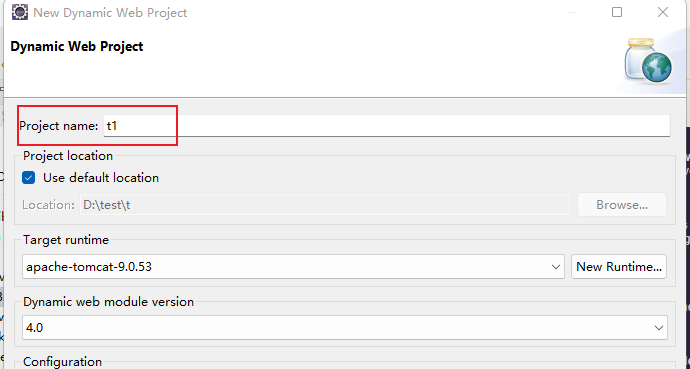The height and width of the screenshot is (369, 690).
Task: Click the Project name label
Action: (59, 126)
